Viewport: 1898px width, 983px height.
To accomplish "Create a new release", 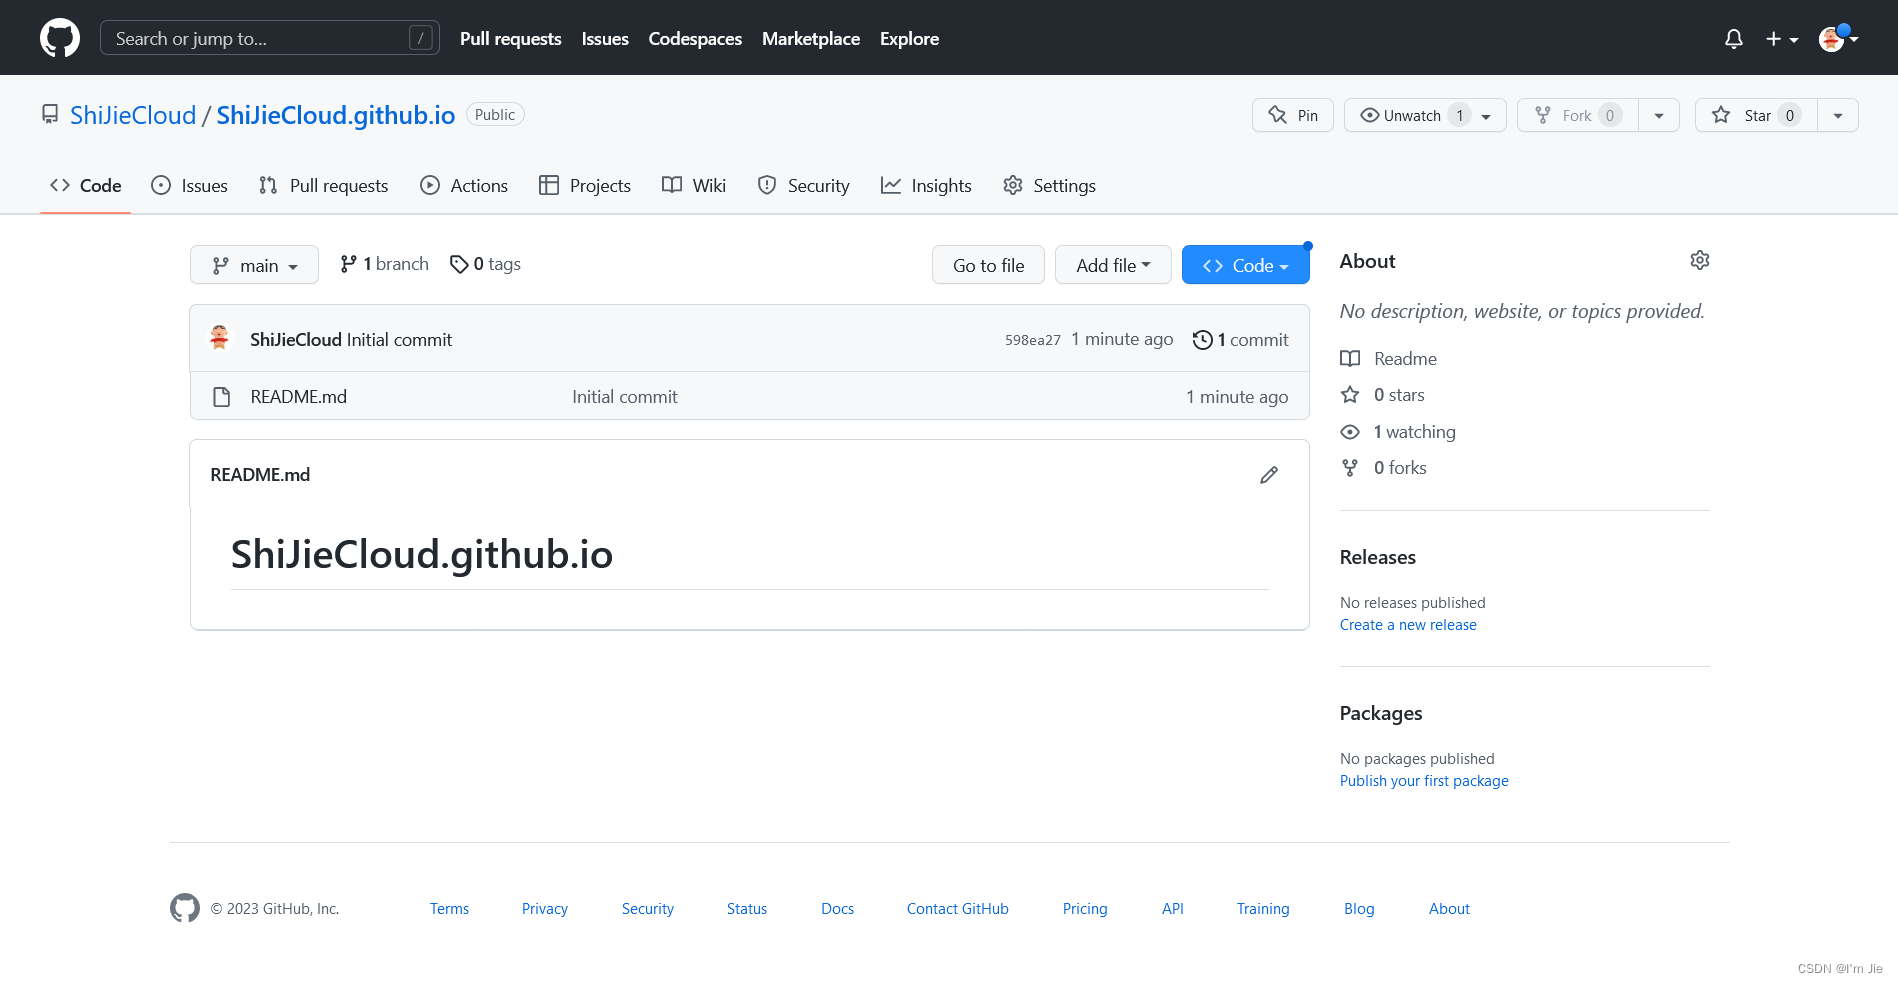I will coord(1408,625).
